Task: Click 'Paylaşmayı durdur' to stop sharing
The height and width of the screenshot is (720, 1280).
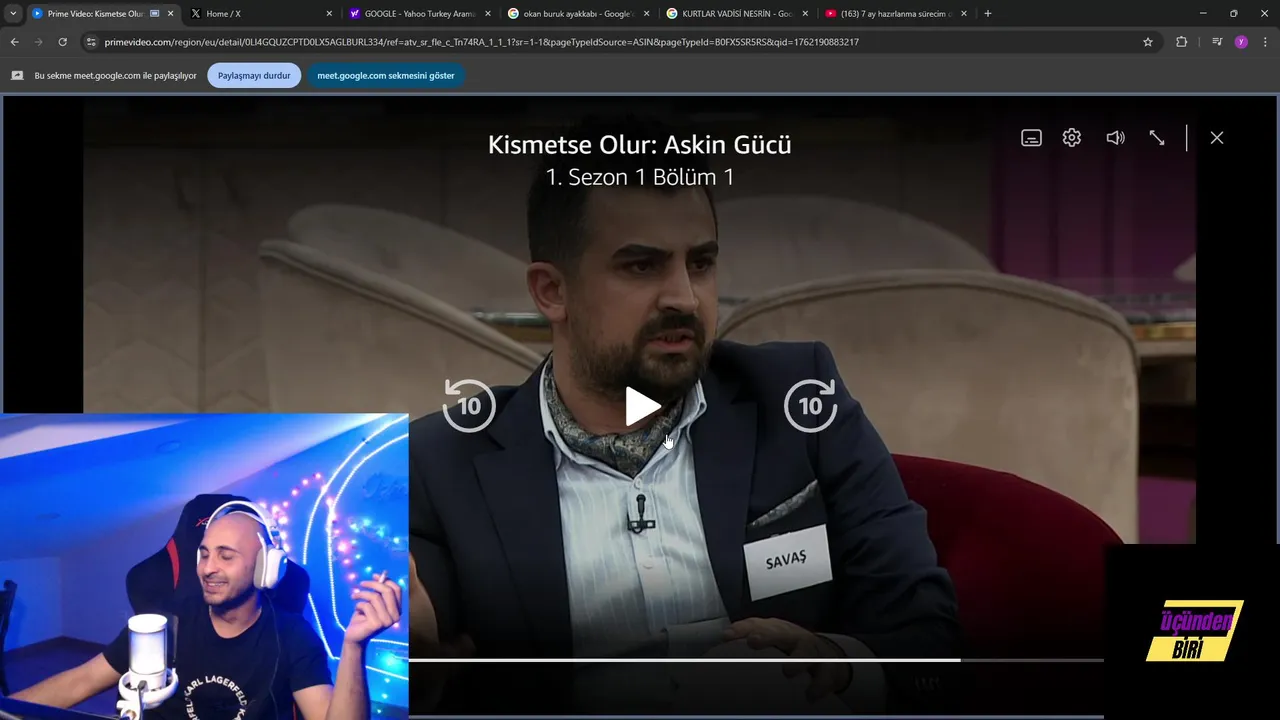Action: (x=254, y=75)
